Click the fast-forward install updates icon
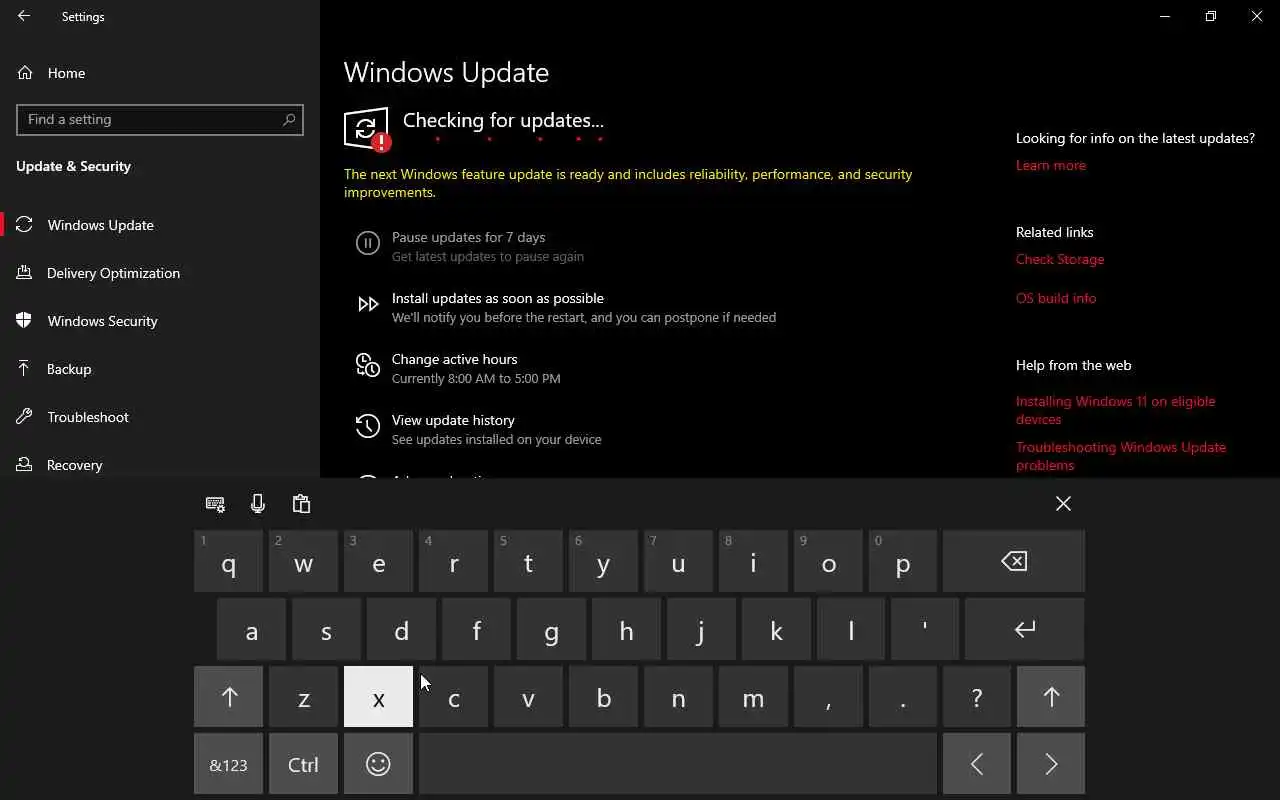The width and height of the screenshot is (1280, 800). (368, 304)
